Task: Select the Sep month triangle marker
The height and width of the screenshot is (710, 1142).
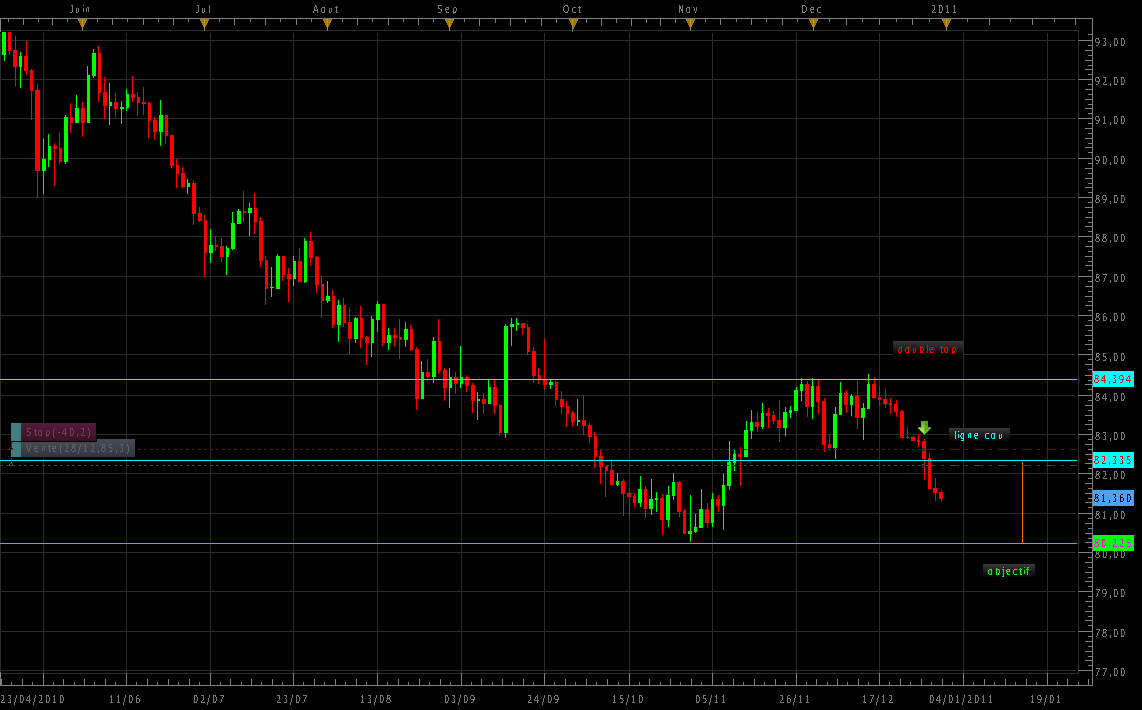Action: (x=449, y=25)
